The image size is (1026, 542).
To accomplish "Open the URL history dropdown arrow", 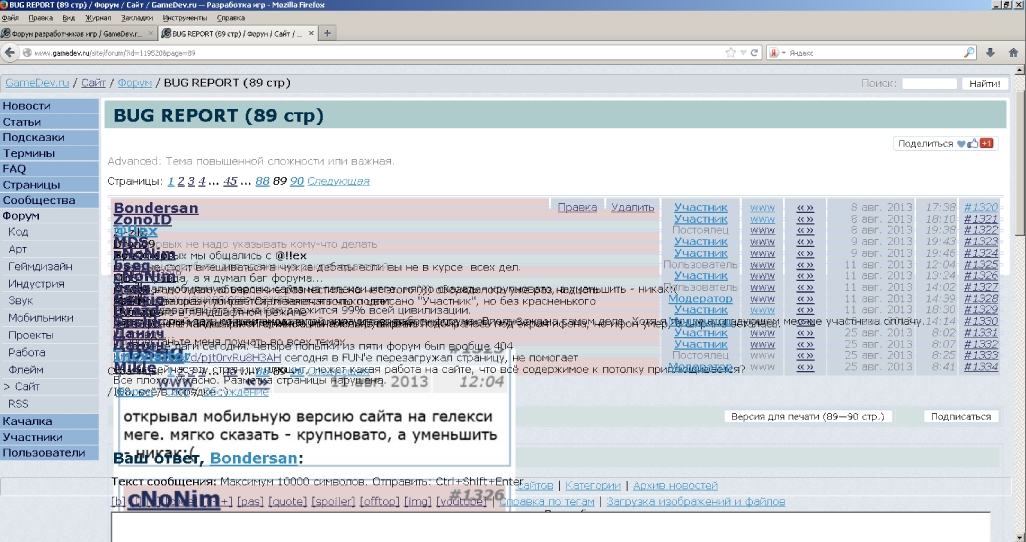I will click(x=743, y=52).
